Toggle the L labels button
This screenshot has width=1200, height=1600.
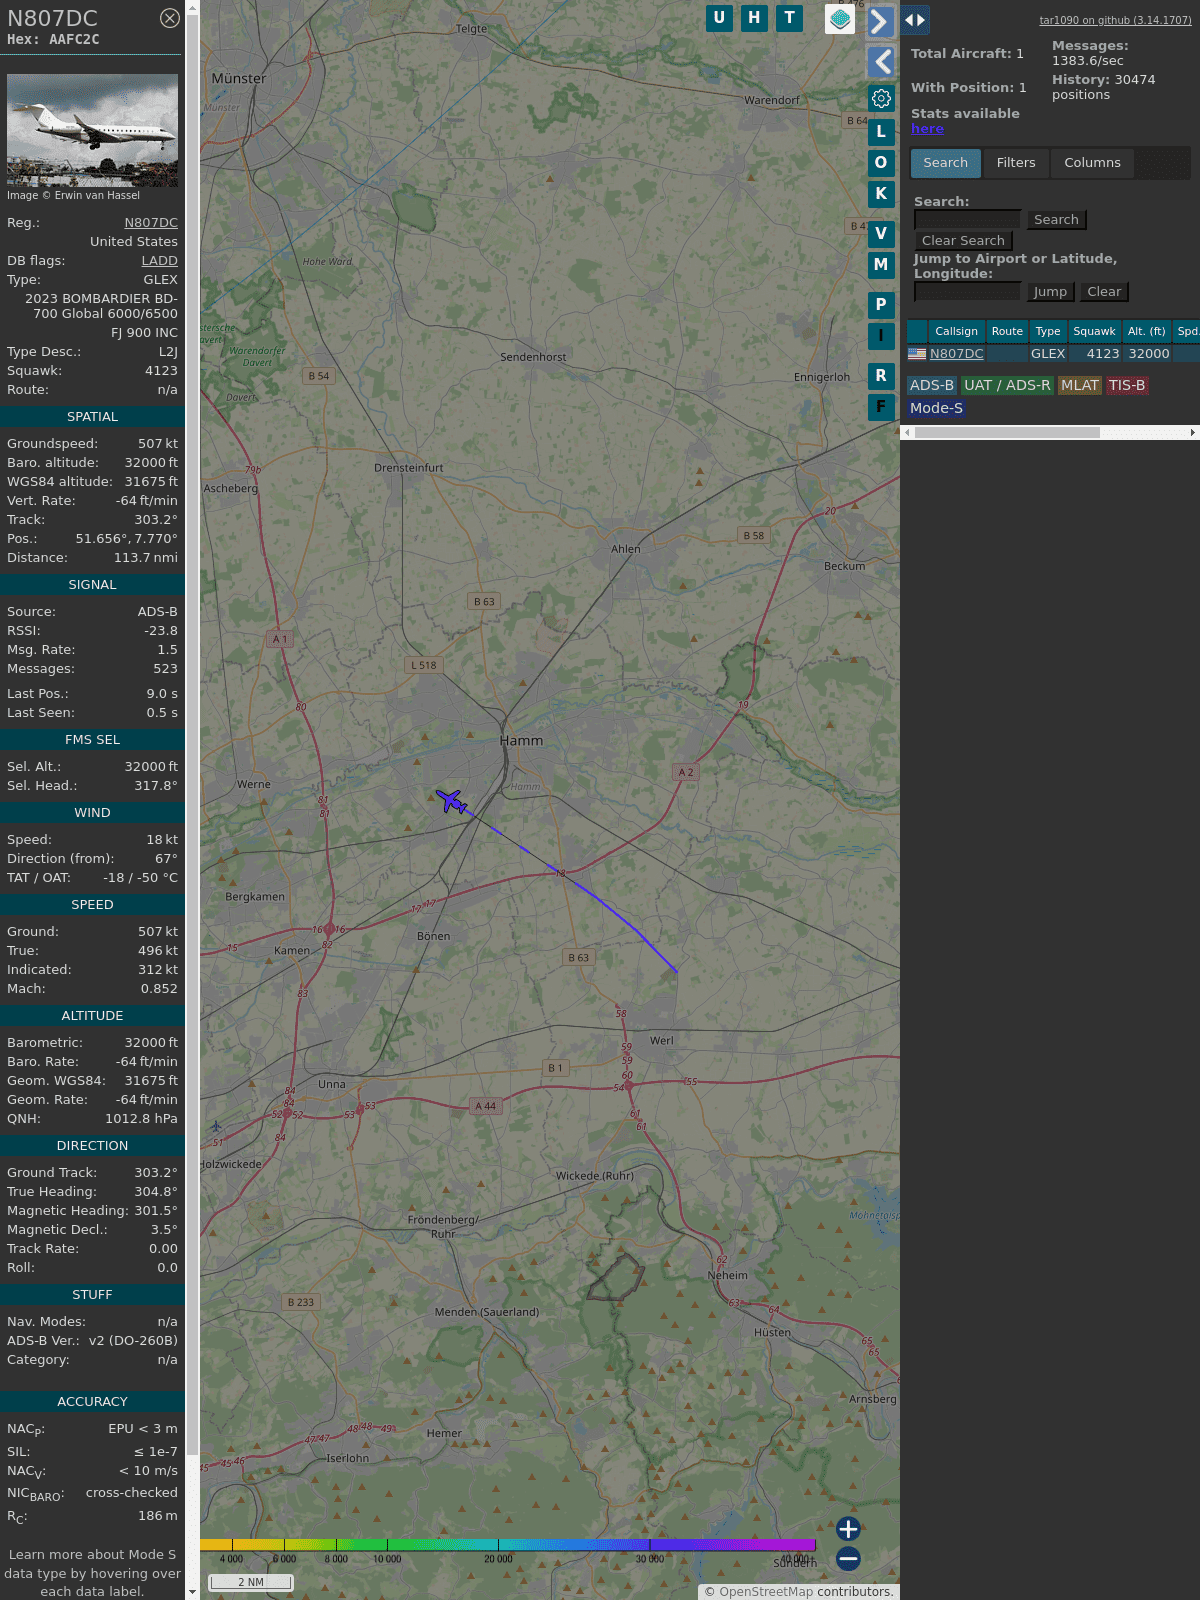pos(881,131)
